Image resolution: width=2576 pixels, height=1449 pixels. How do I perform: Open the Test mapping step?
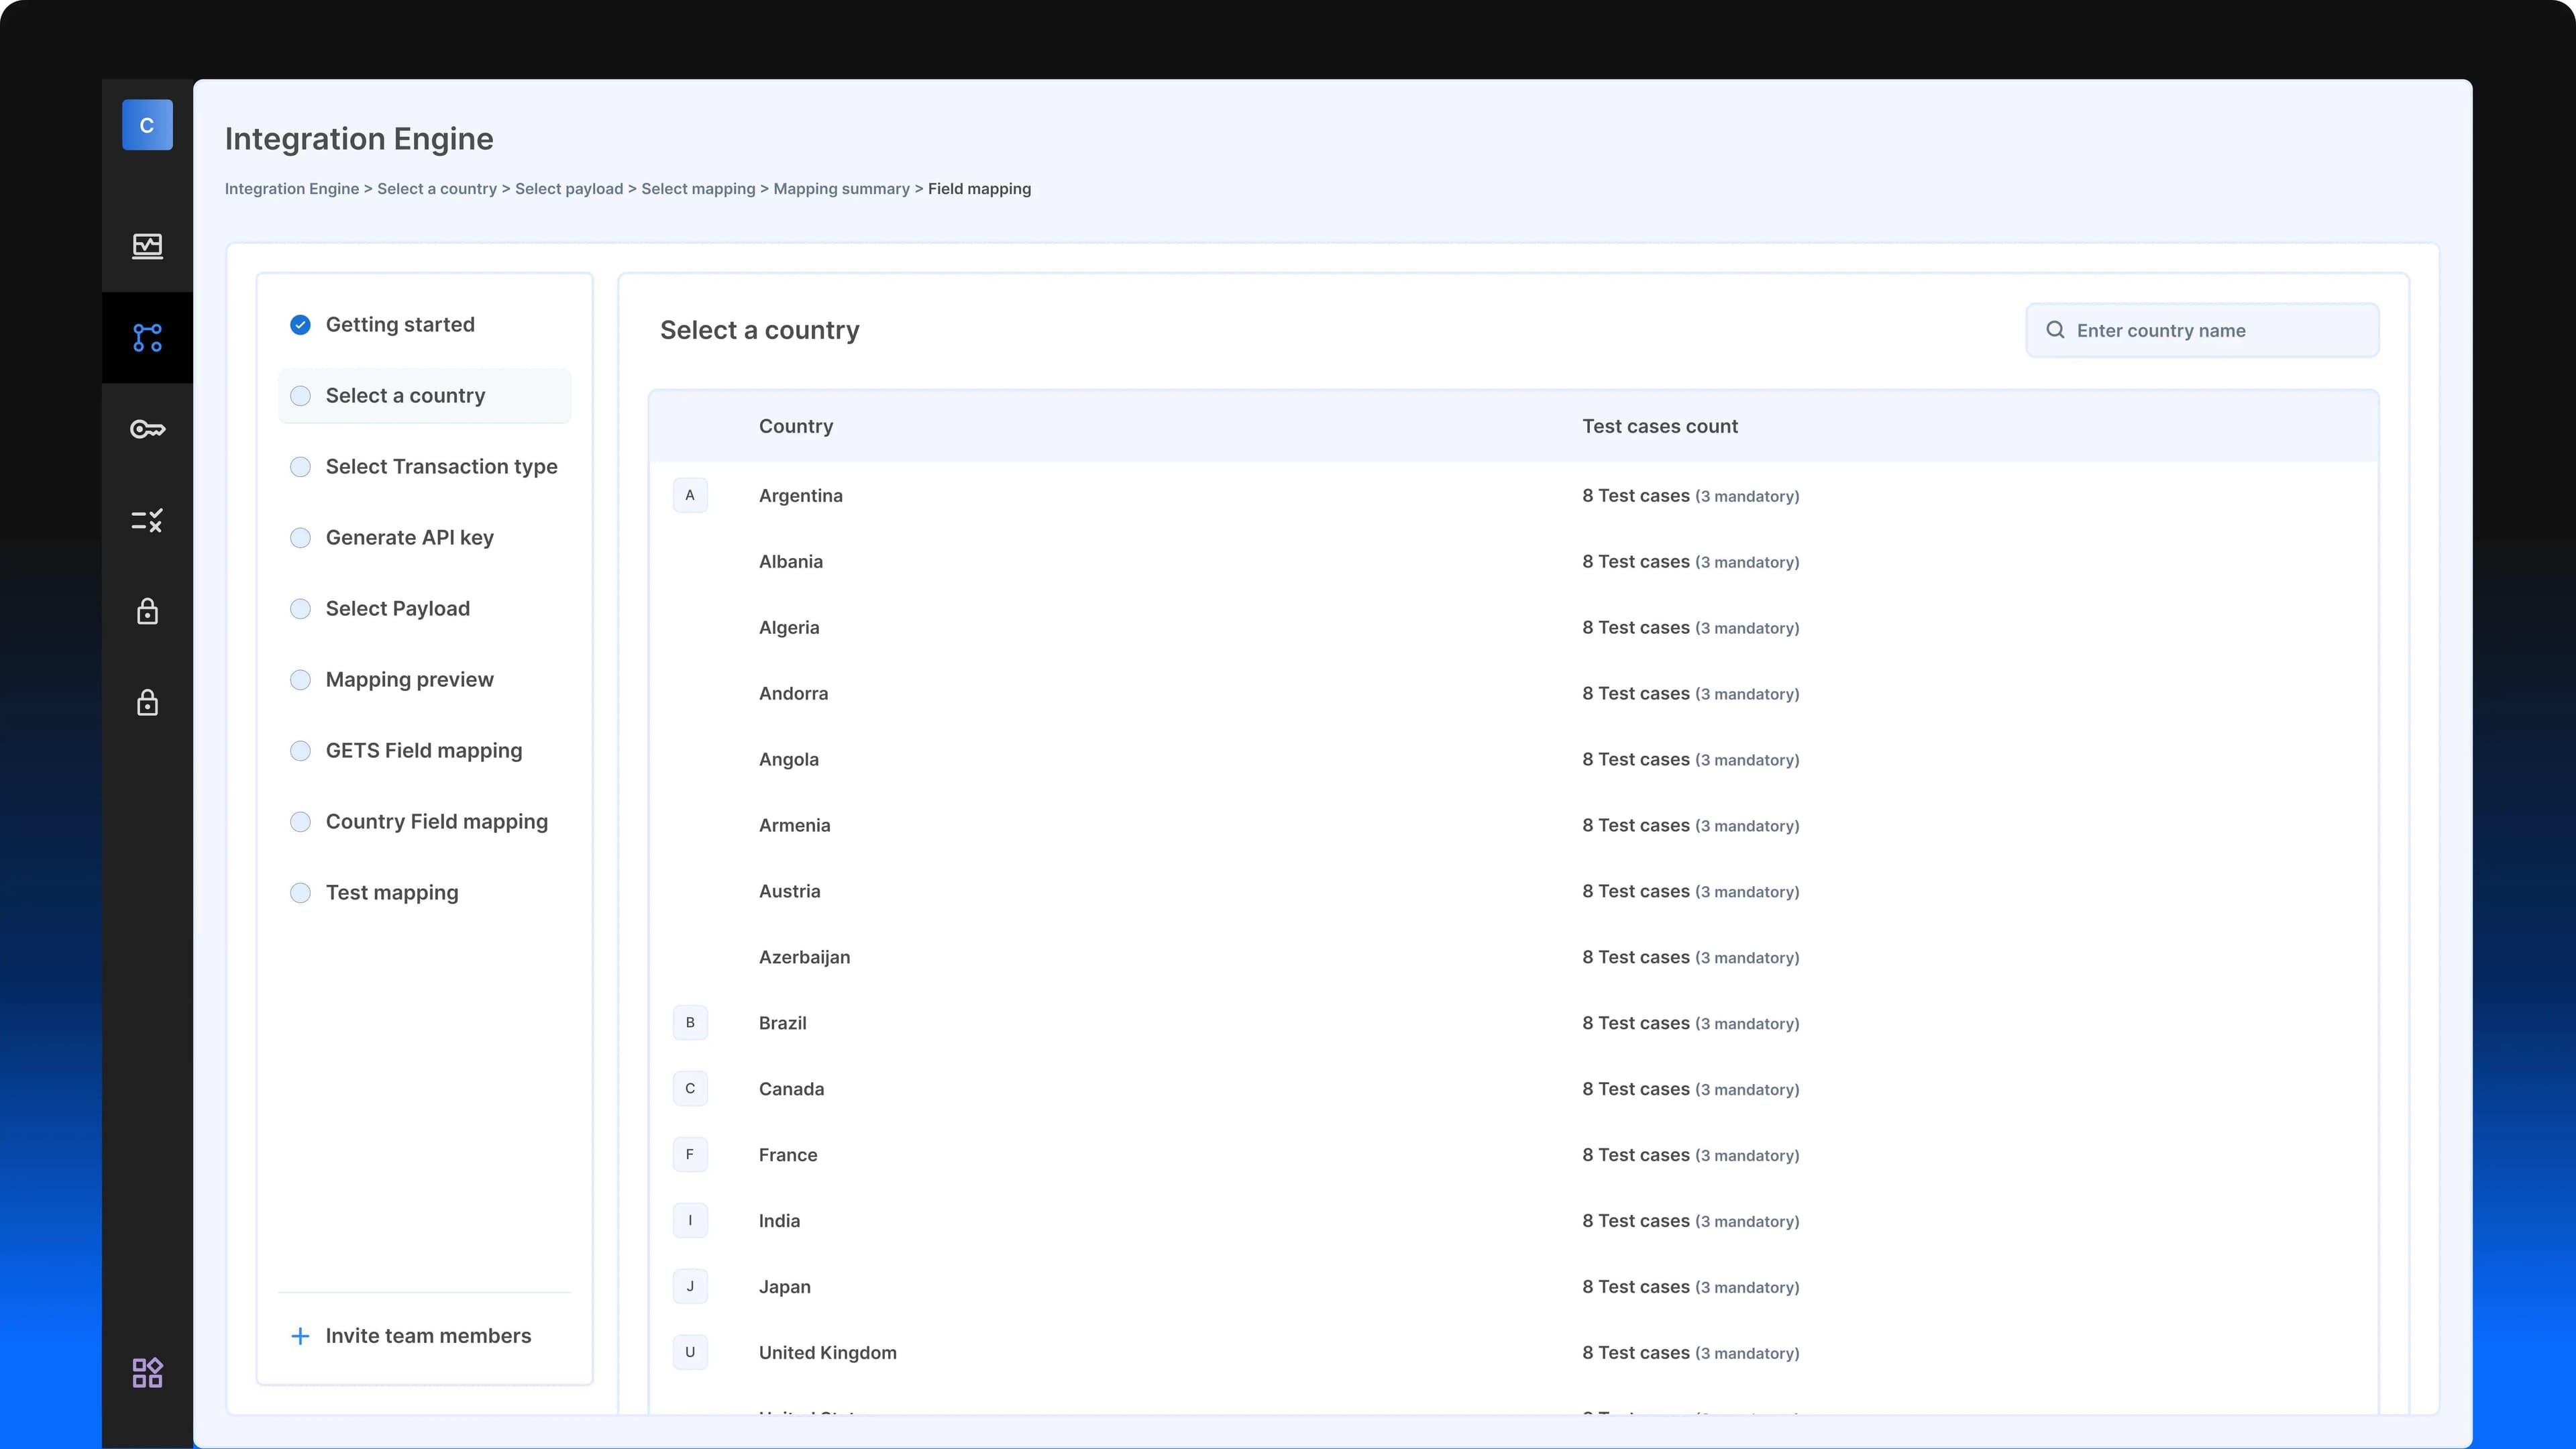391,893
